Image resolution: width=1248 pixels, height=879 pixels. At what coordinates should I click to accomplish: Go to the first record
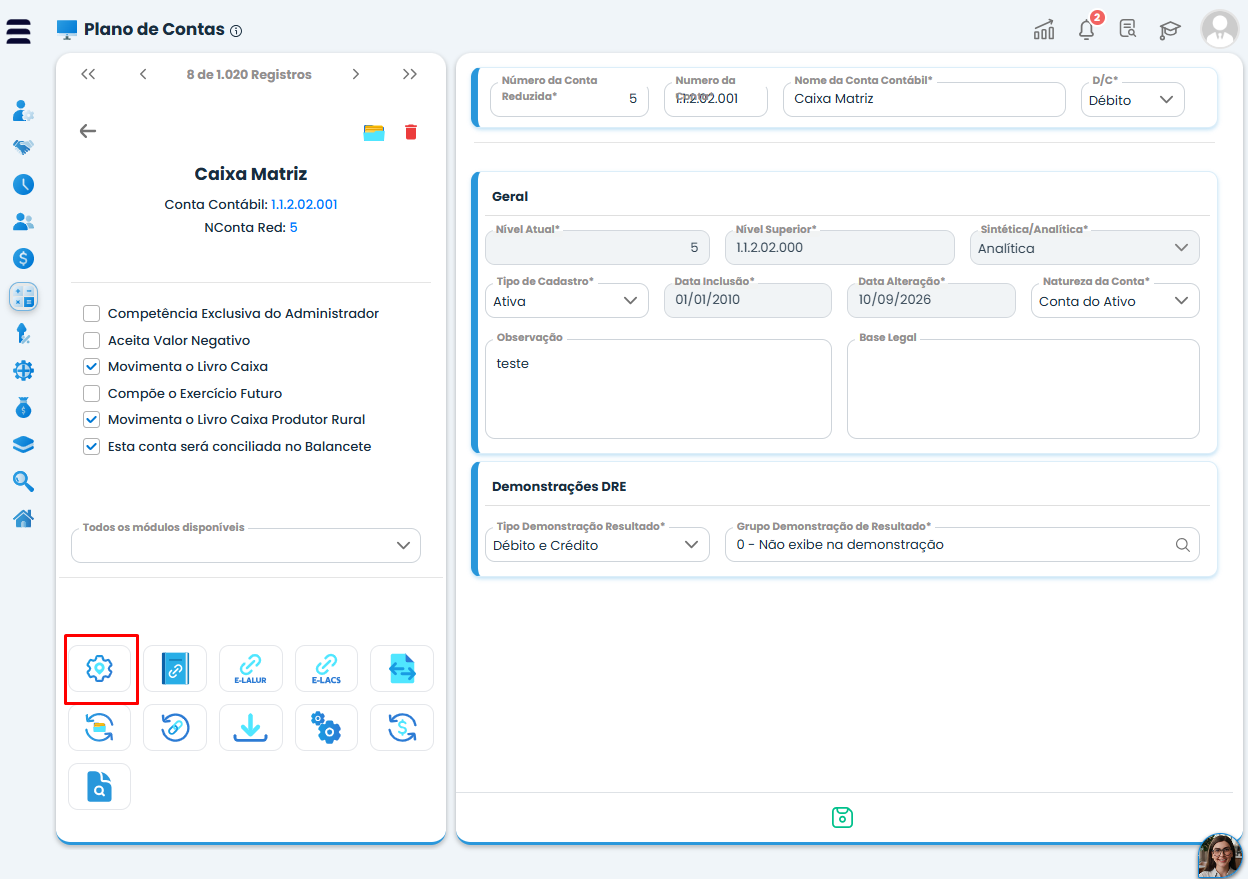(x=88, y=74)
